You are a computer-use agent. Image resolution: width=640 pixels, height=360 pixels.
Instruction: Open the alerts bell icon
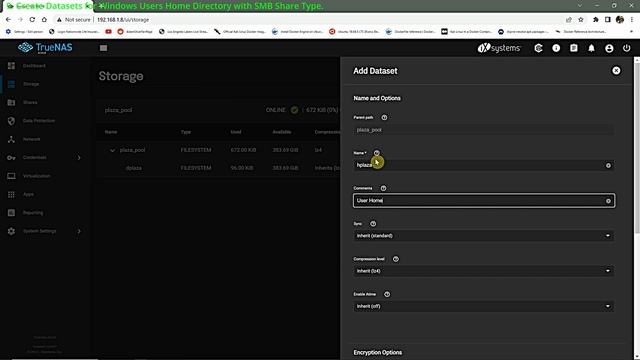tap(591, 48)
